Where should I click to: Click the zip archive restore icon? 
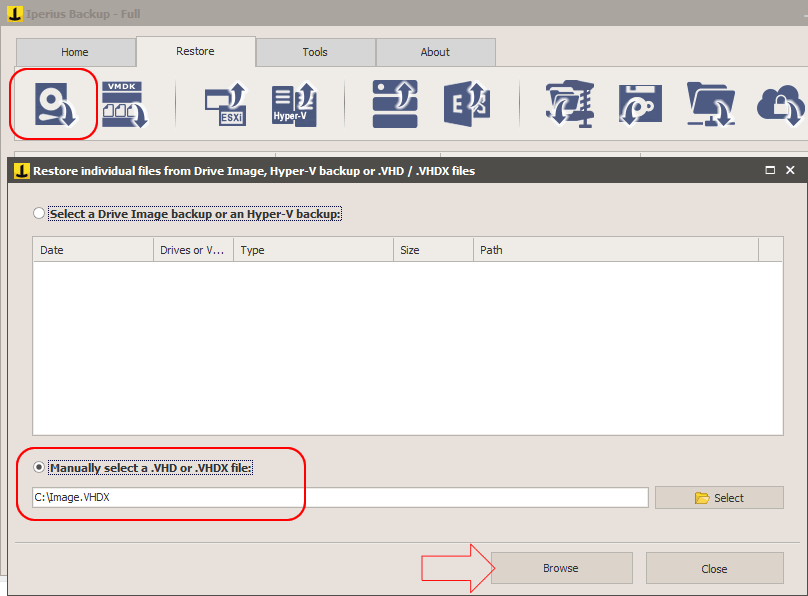pos(568,105)
